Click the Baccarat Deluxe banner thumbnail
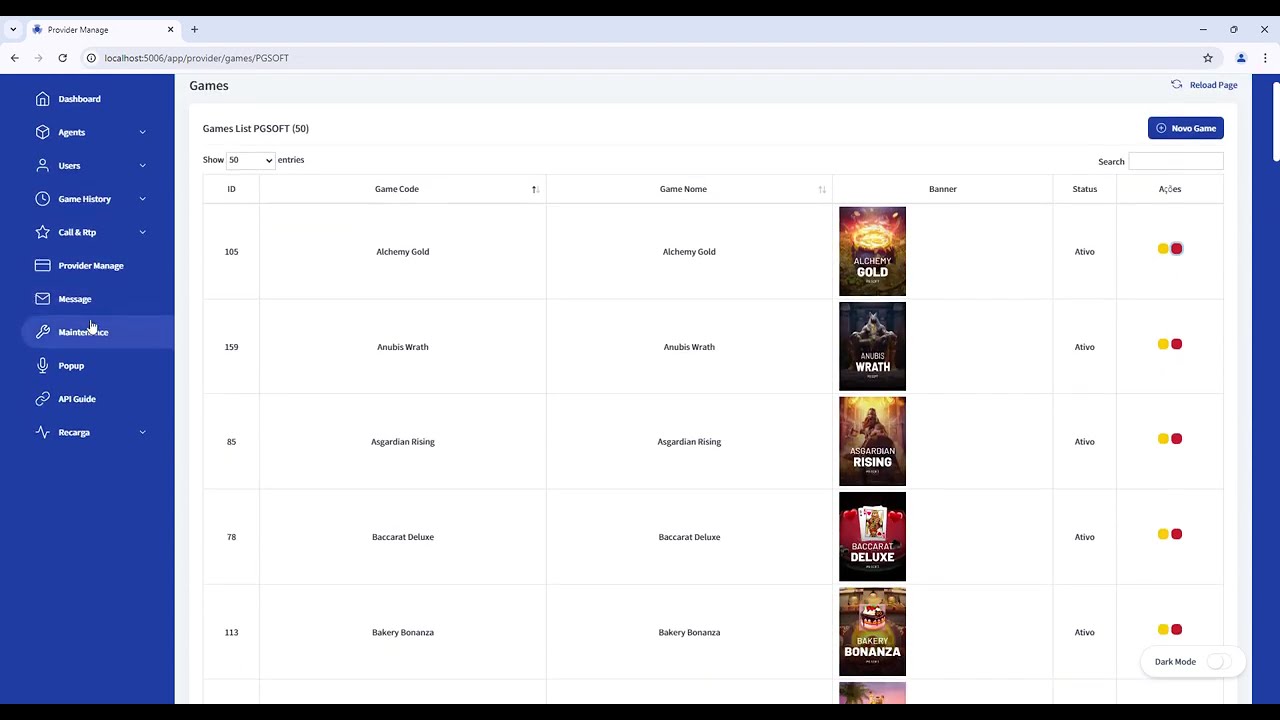The width and height of the screenshot is (1280, 720). [x=872, y=536]
